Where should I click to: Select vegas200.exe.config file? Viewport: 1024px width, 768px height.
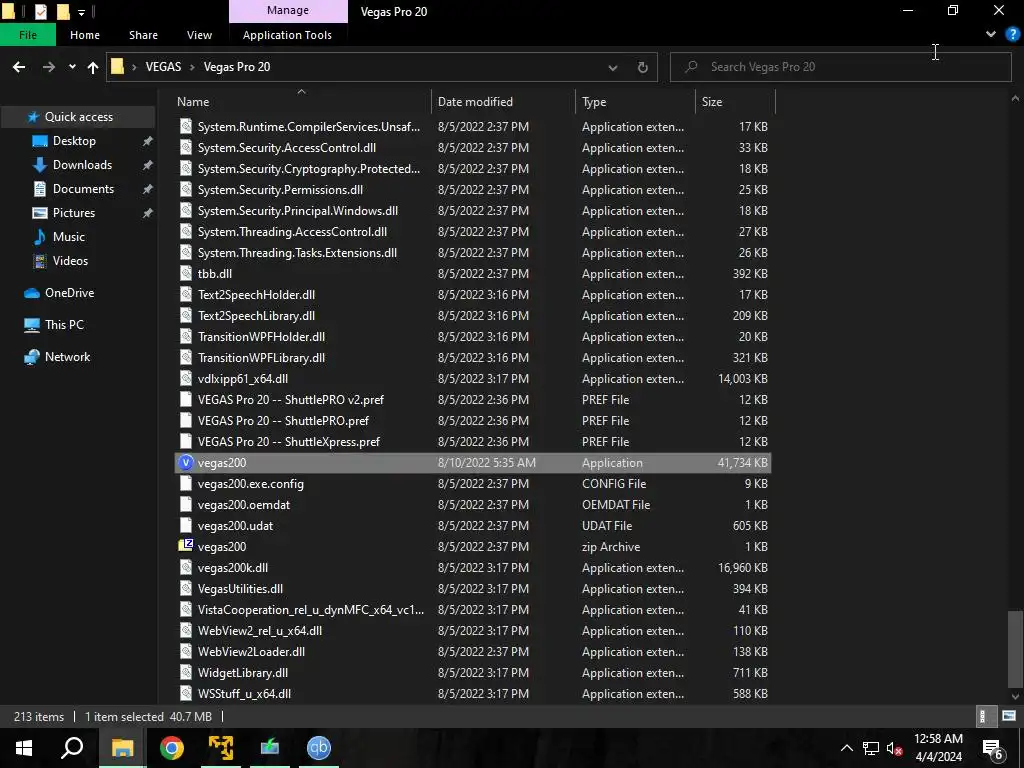[x=473, y=484]
